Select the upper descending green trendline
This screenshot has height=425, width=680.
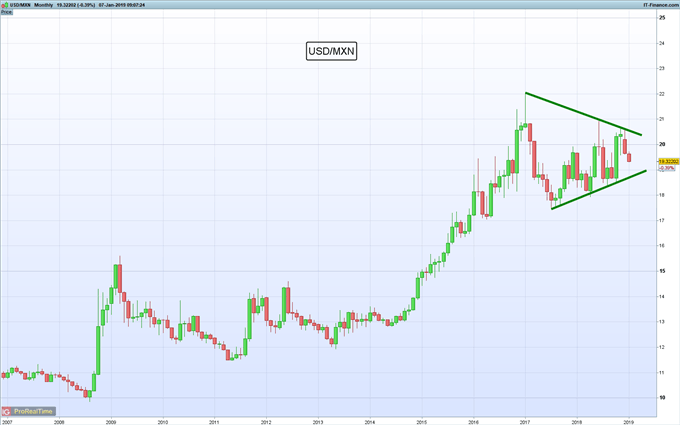click(583, 114)
